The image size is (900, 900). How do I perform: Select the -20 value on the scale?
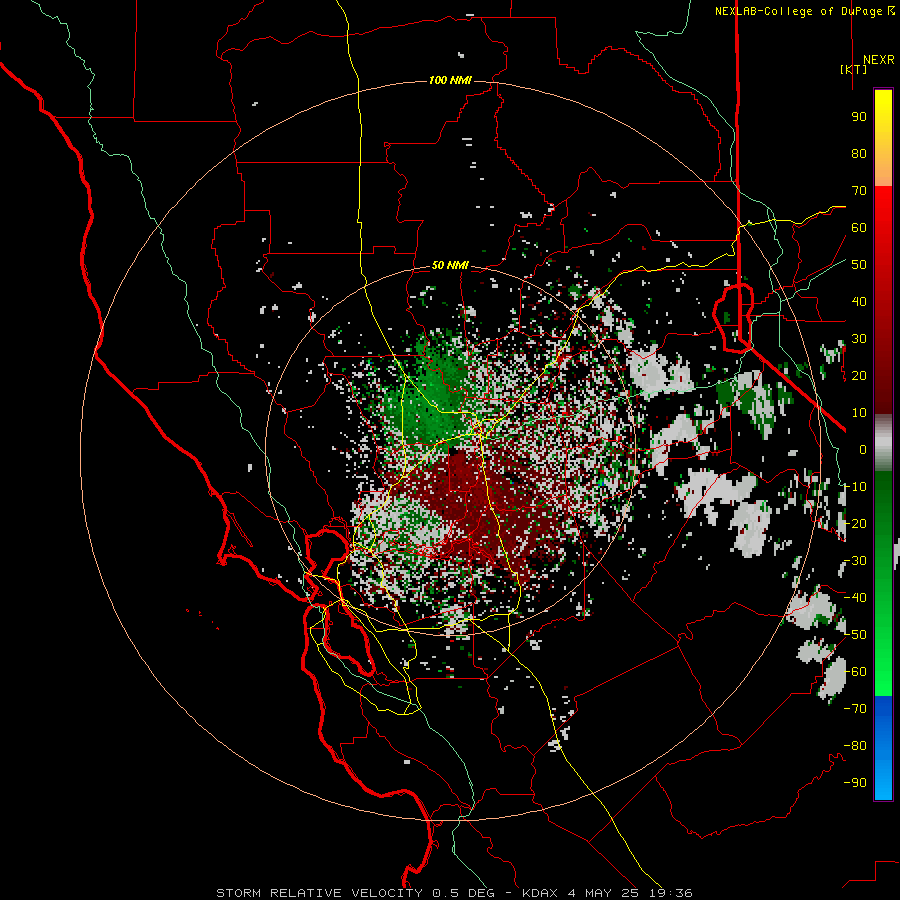point(855,523)
